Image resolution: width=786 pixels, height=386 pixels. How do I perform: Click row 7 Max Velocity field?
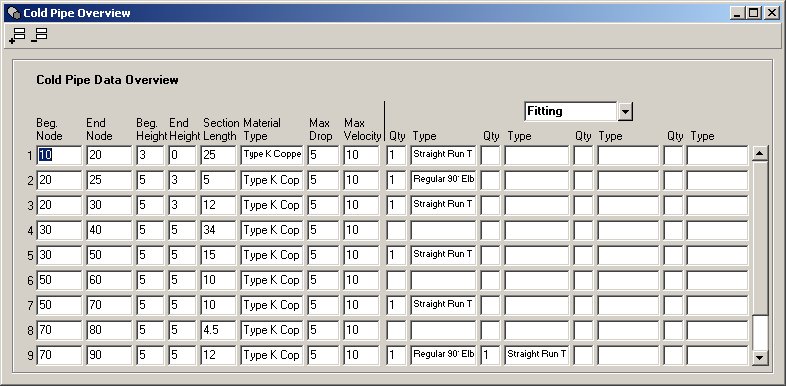pyautogui.click(x=361, y=306)
